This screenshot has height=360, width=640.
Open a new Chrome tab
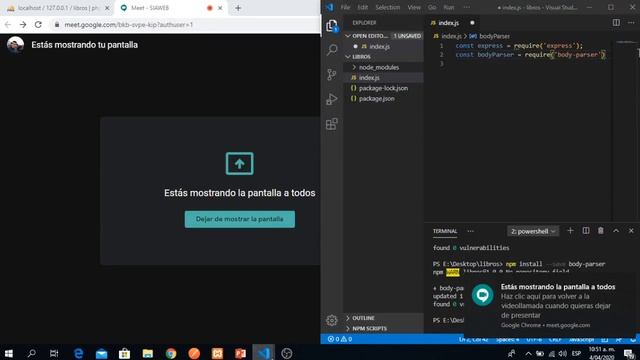pyautogui.click(x=238, y=8)
